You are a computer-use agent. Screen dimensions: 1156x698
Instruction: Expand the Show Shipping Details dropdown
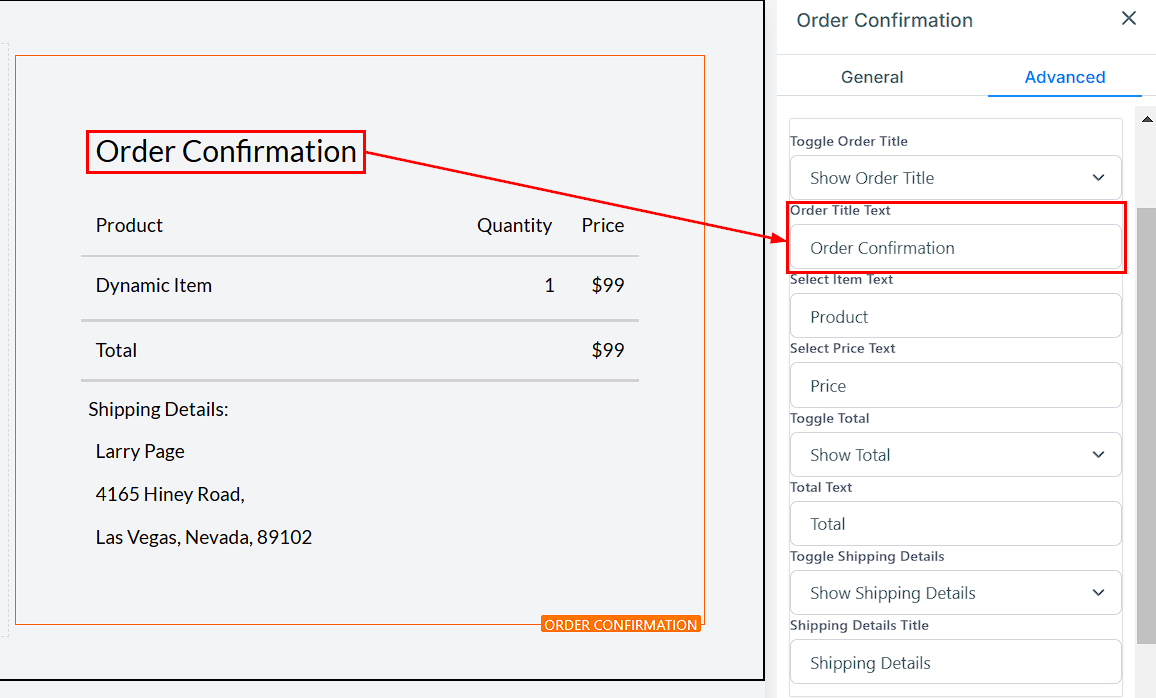point(955,593)
